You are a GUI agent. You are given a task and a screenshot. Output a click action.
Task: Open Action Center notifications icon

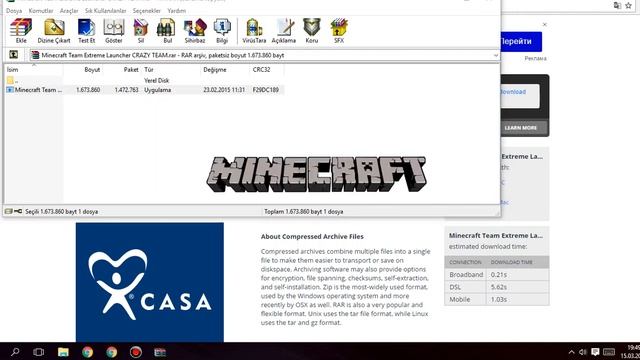tap(596, 352)
